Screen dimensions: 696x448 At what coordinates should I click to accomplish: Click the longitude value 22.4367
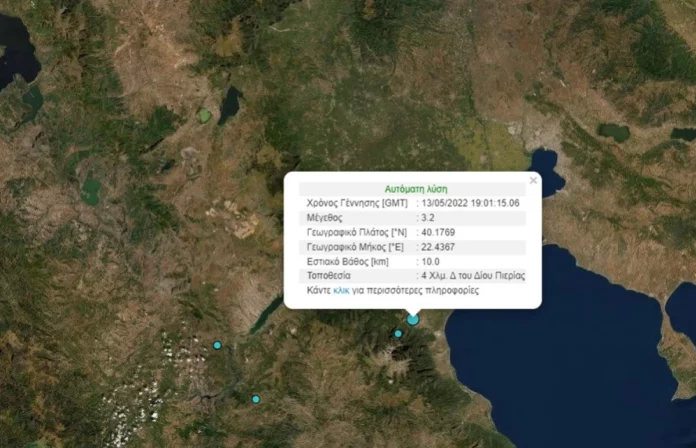coord(438,246)
